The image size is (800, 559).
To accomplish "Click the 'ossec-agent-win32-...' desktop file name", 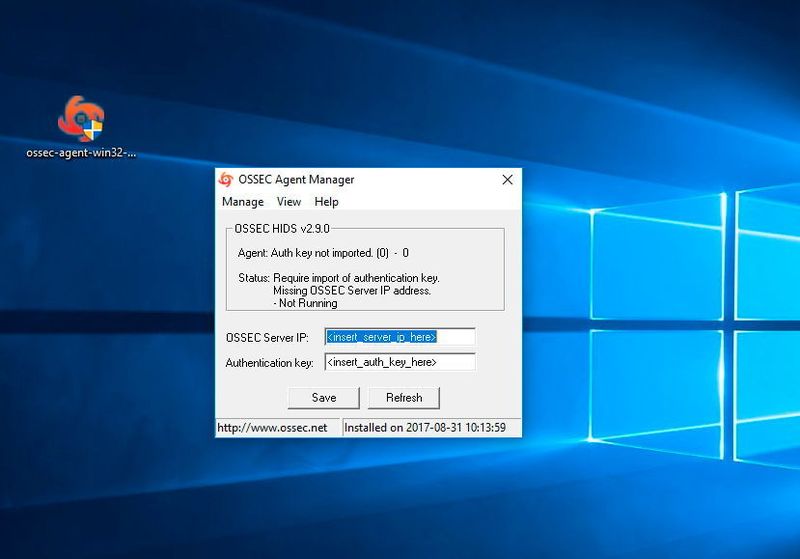I will coord(81,153).
